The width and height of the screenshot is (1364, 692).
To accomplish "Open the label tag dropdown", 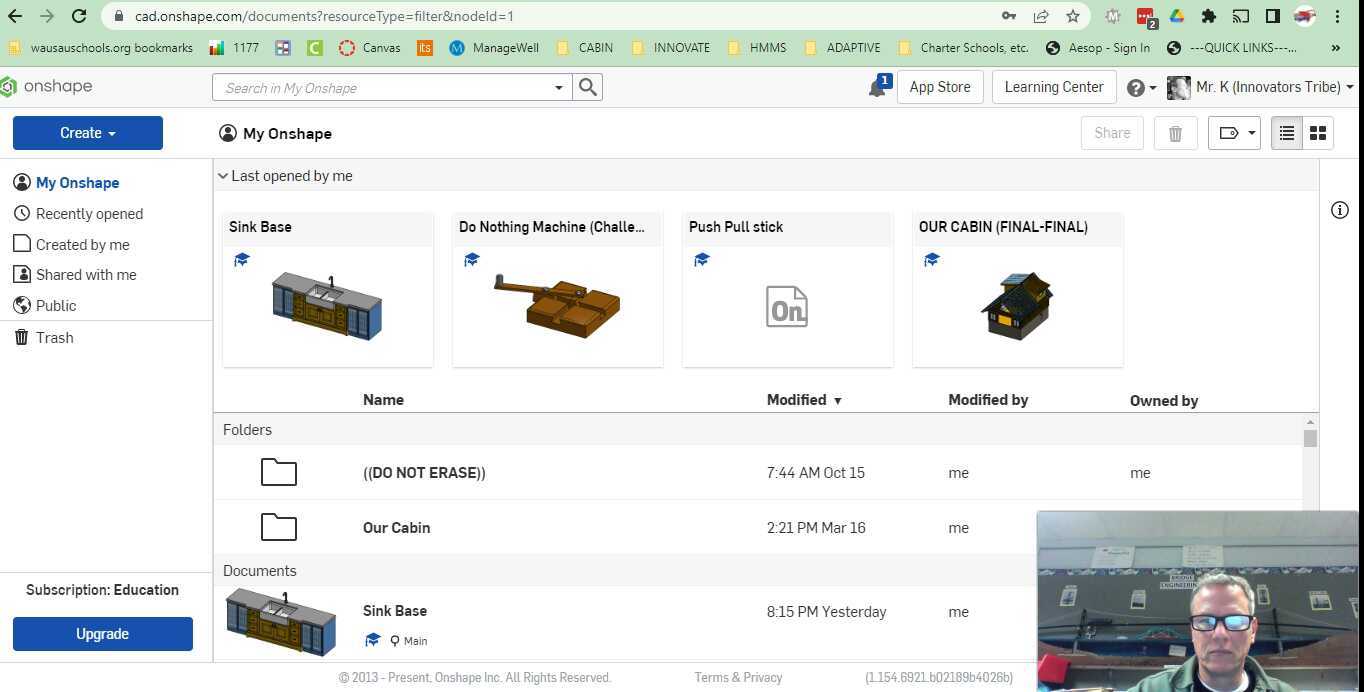I will click(x=1234, y=132).
